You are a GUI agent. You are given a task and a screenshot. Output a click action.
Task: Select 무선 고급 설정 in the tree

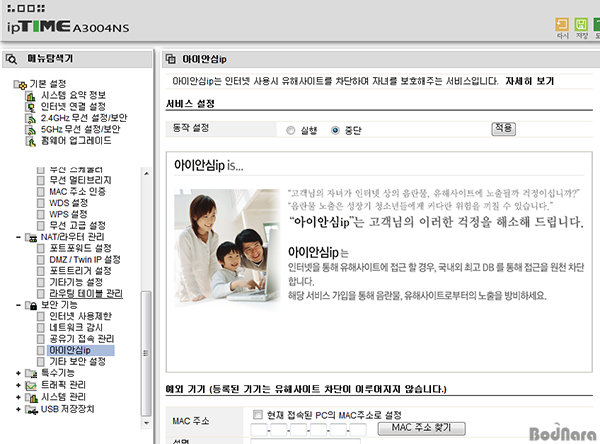[77, 225]
